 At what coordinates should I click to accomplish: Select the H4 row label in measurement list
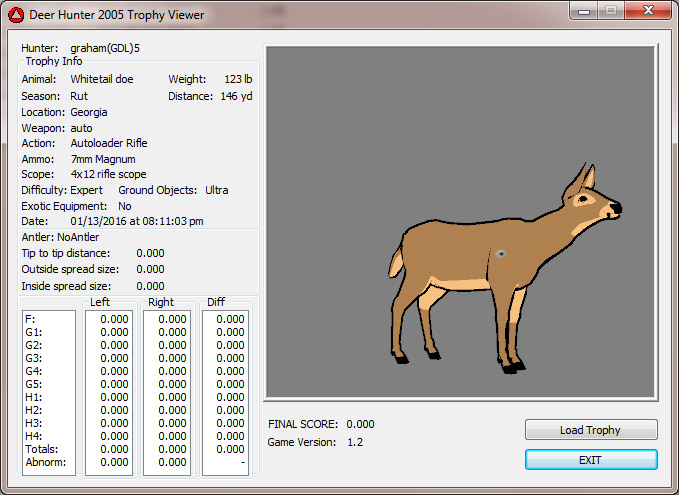(32, 436)
